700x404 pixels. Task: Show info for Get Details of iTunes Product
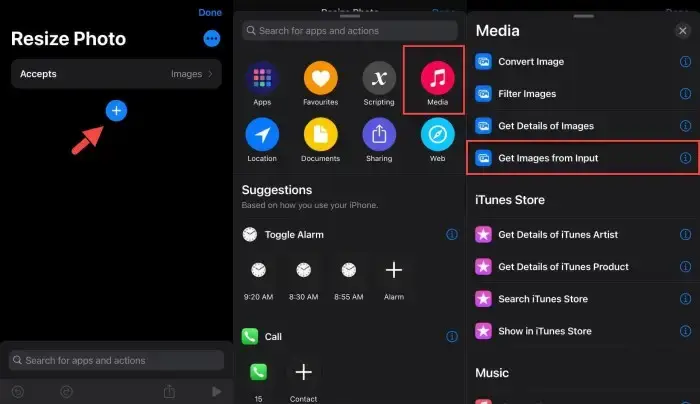685,267
